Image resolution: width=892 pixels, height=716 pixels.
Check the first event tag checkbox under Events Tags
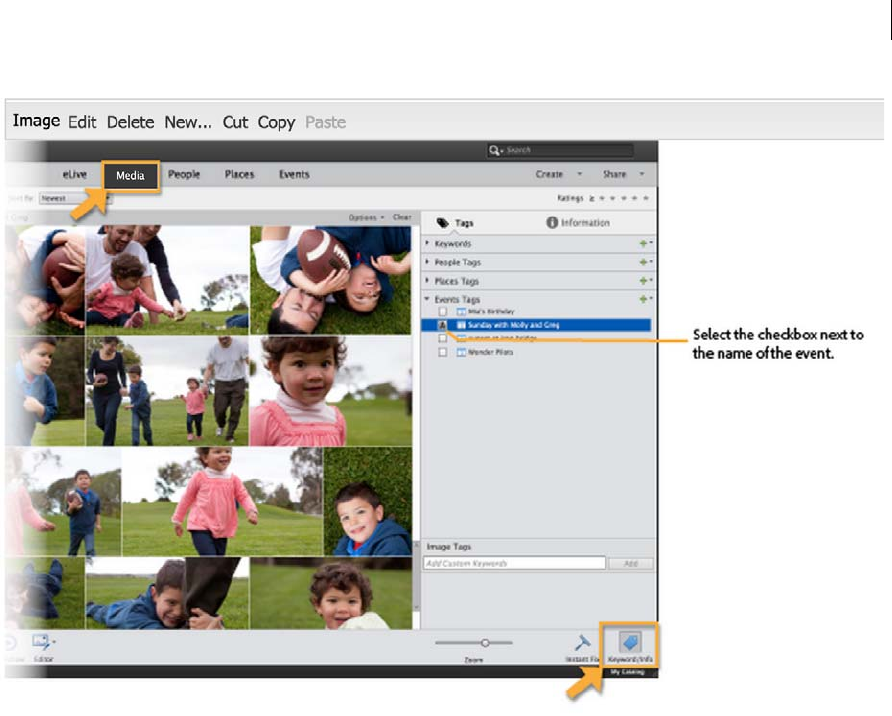(443, 312)
